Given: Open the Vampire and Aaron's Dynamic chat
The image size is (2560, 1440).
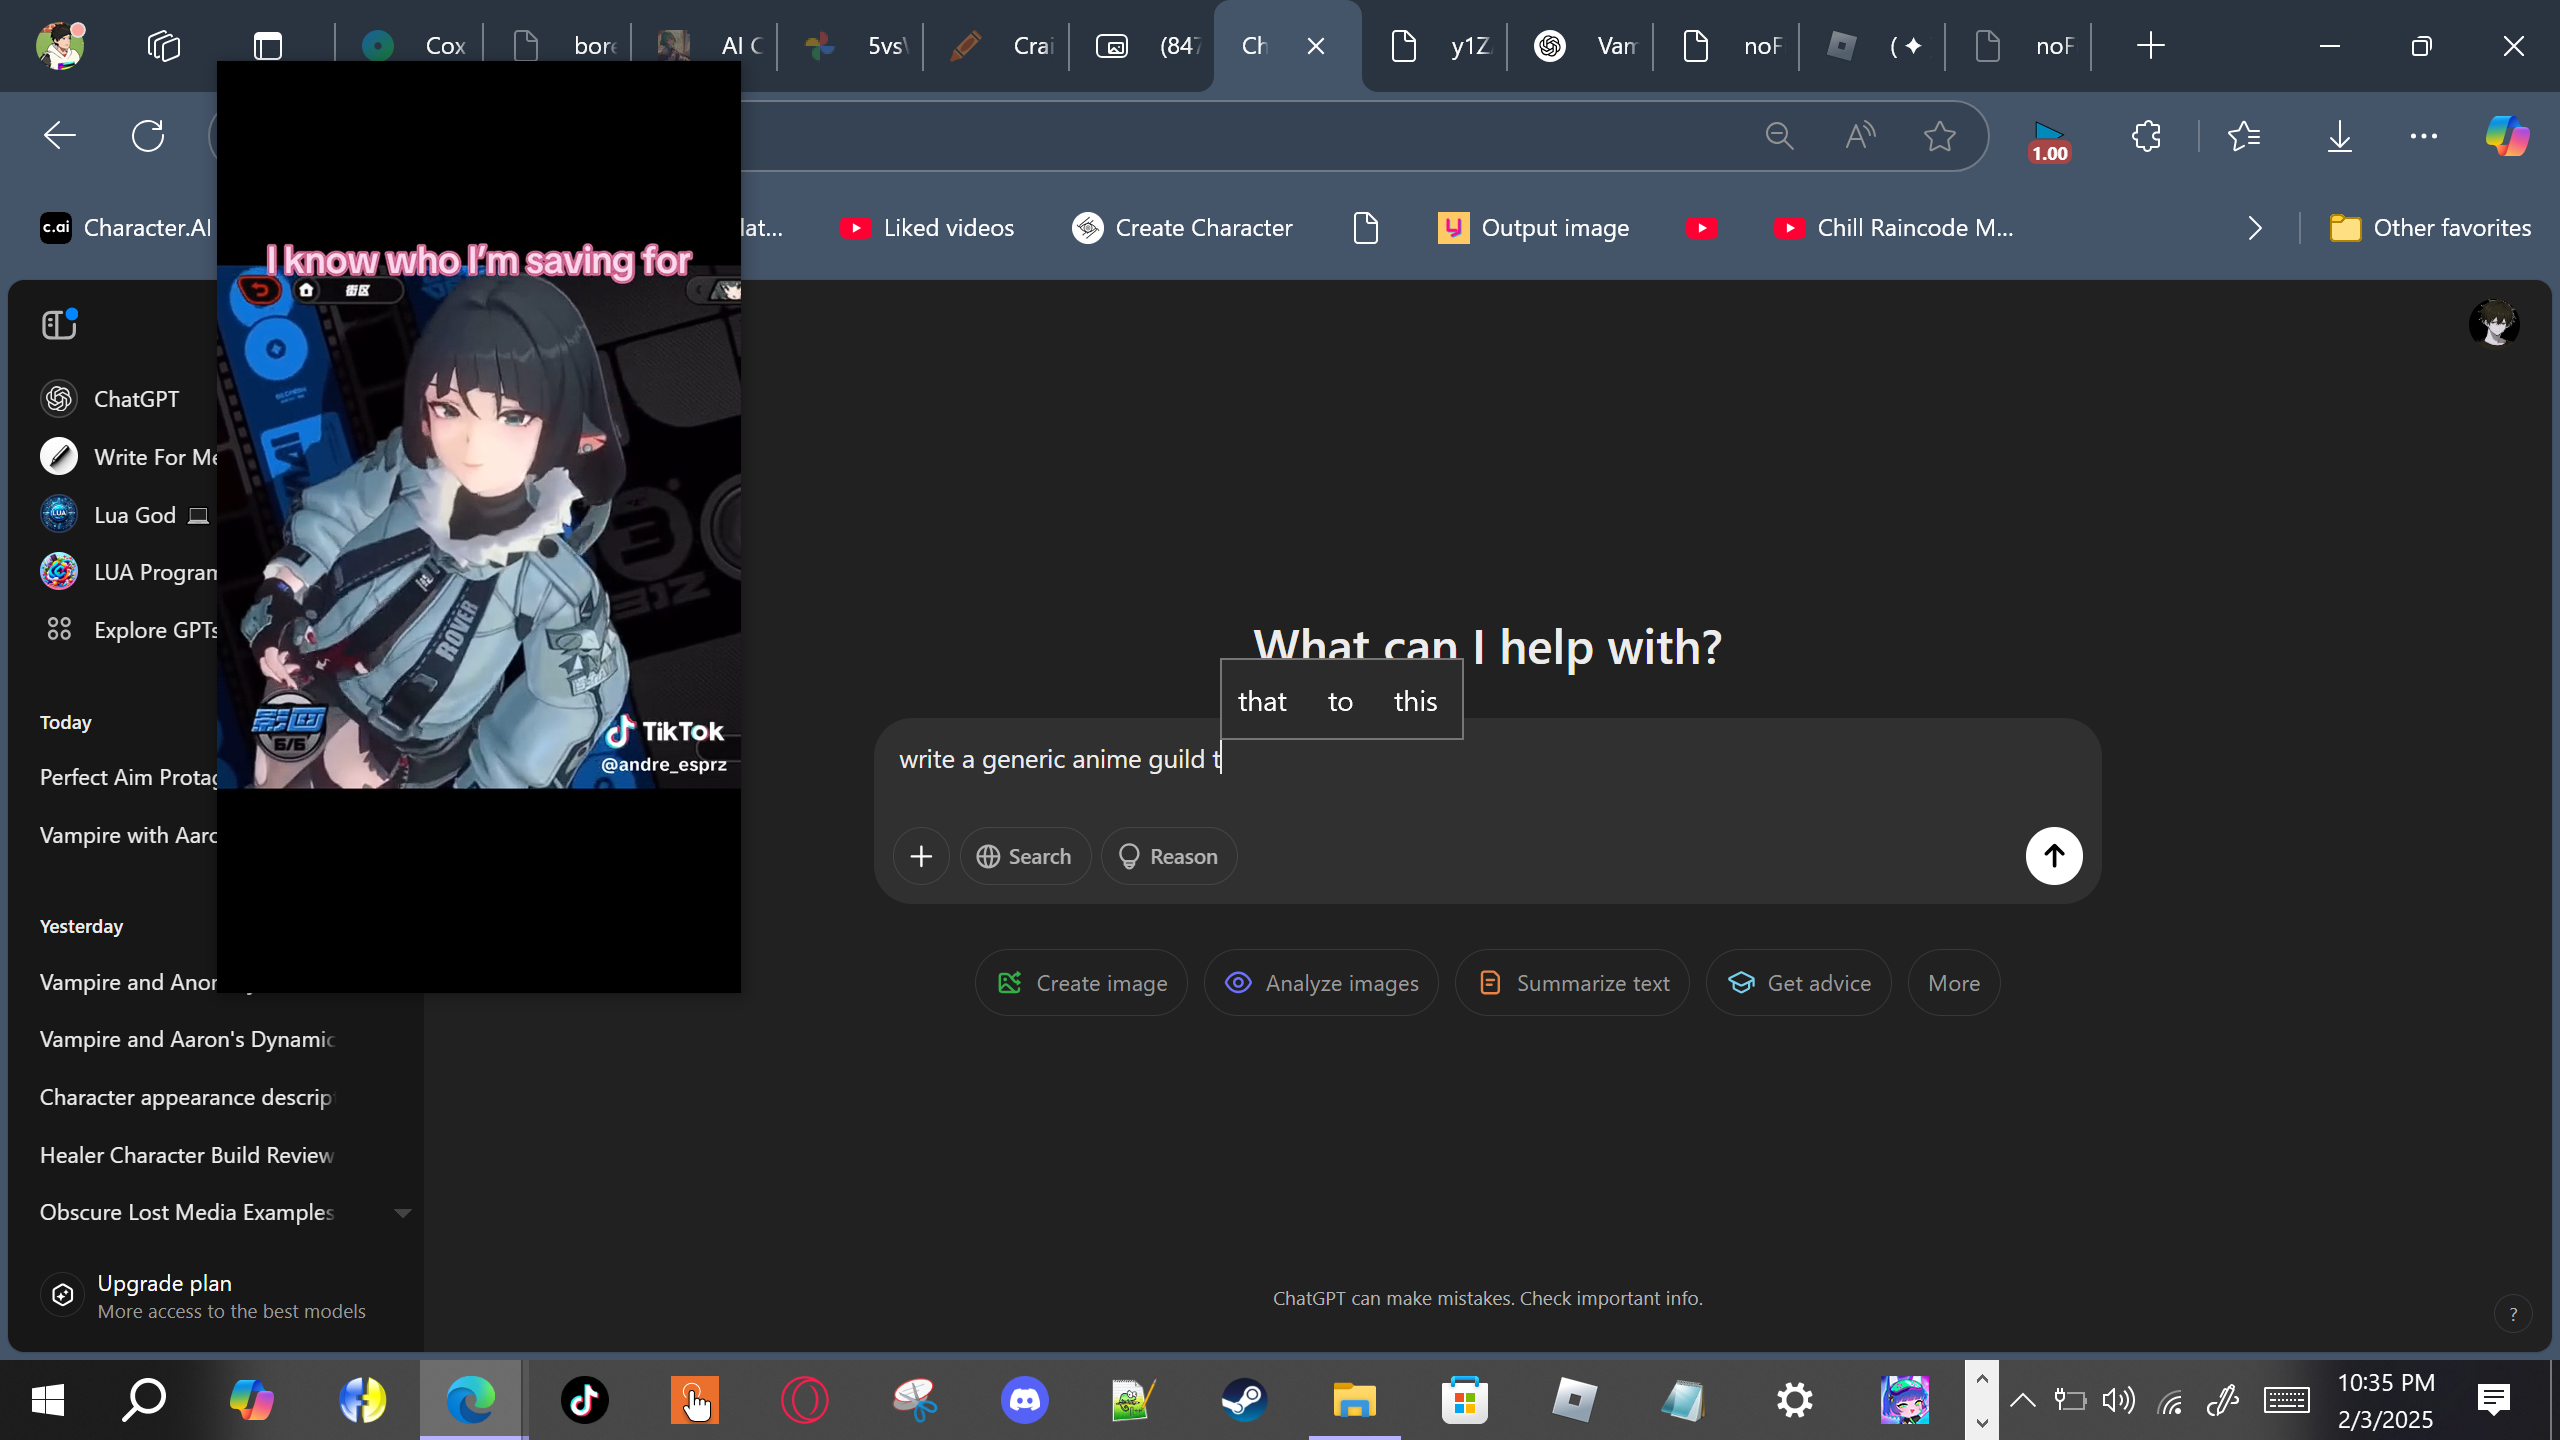Looking at the screenshot, I should click(x=187, y=1039).
